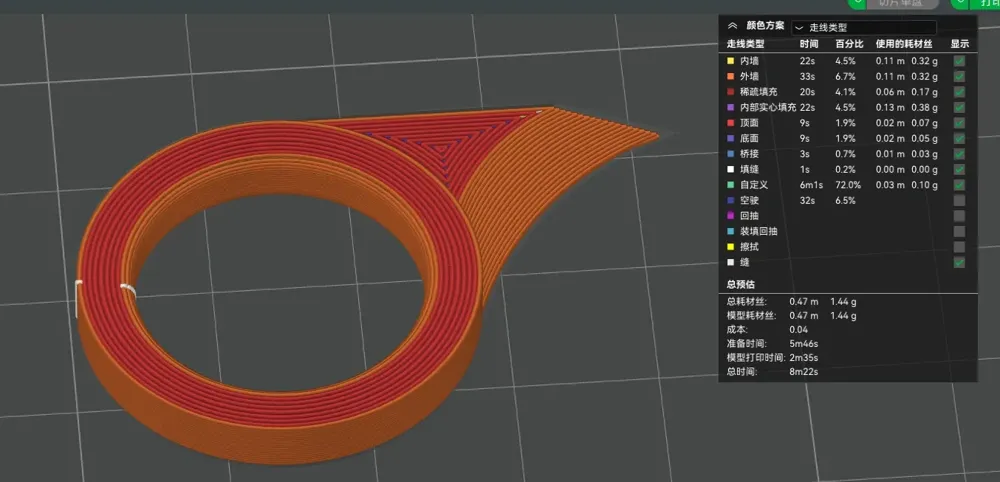1000x482 pixels.
Task: Click the purple 内部实心填充 swatch
Action: 730,108
